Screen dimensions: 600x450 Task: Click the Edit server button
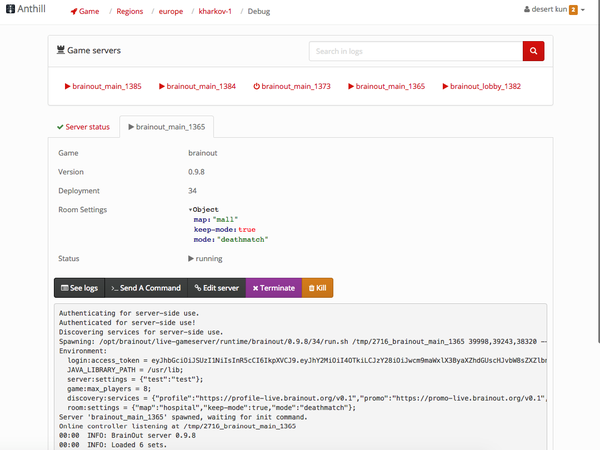click(217, 287)
